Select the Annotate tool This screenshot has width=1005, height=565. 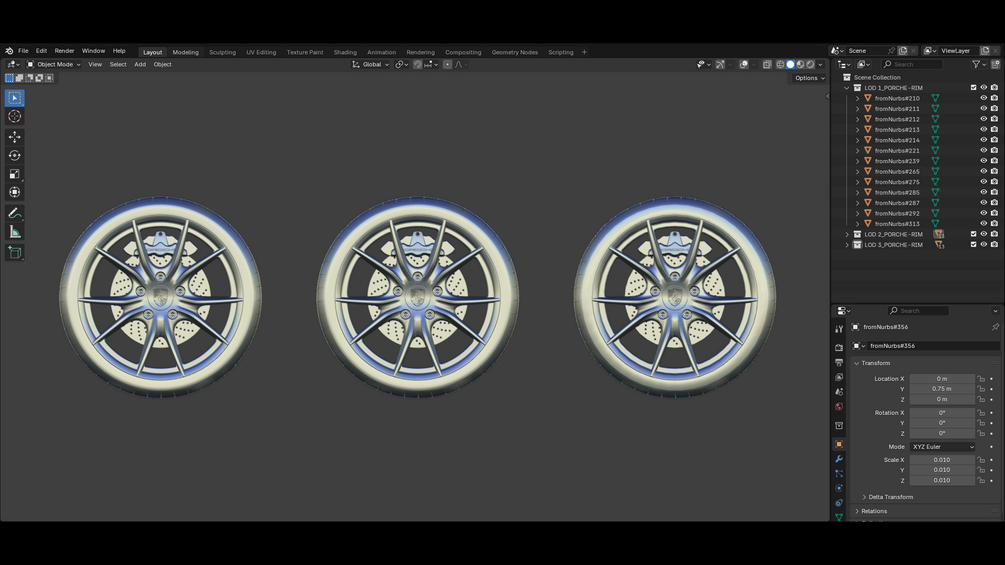pyautogui.click(x=14, y=213)
